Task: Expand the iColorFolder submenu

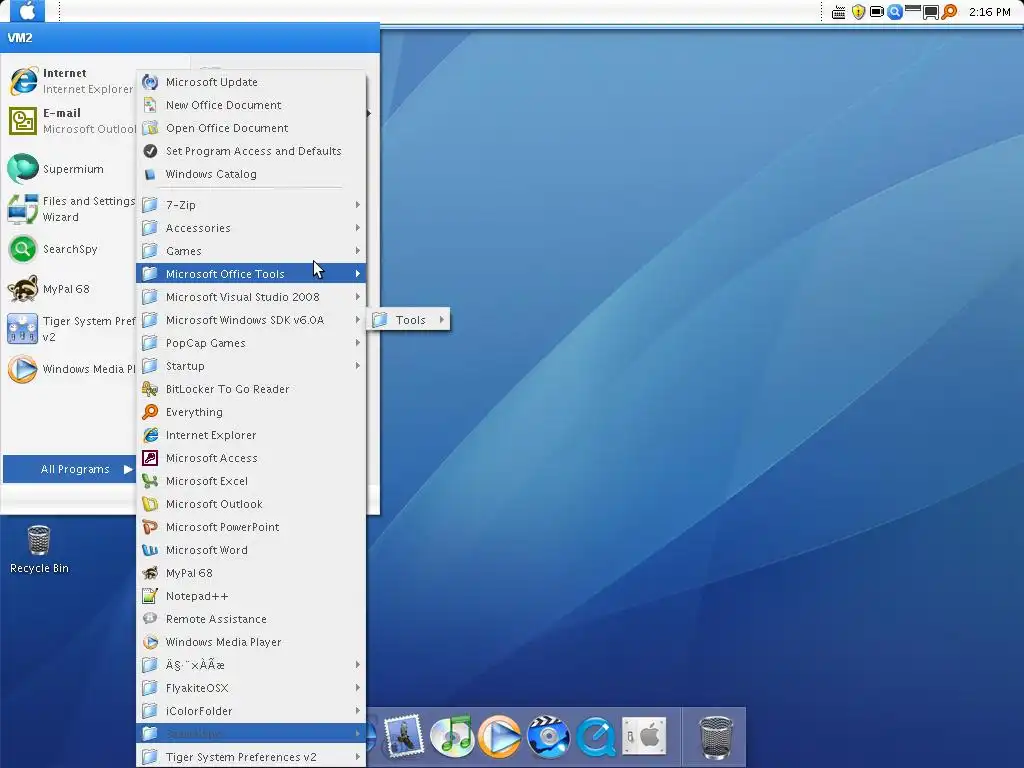Action: pos(251,711)
